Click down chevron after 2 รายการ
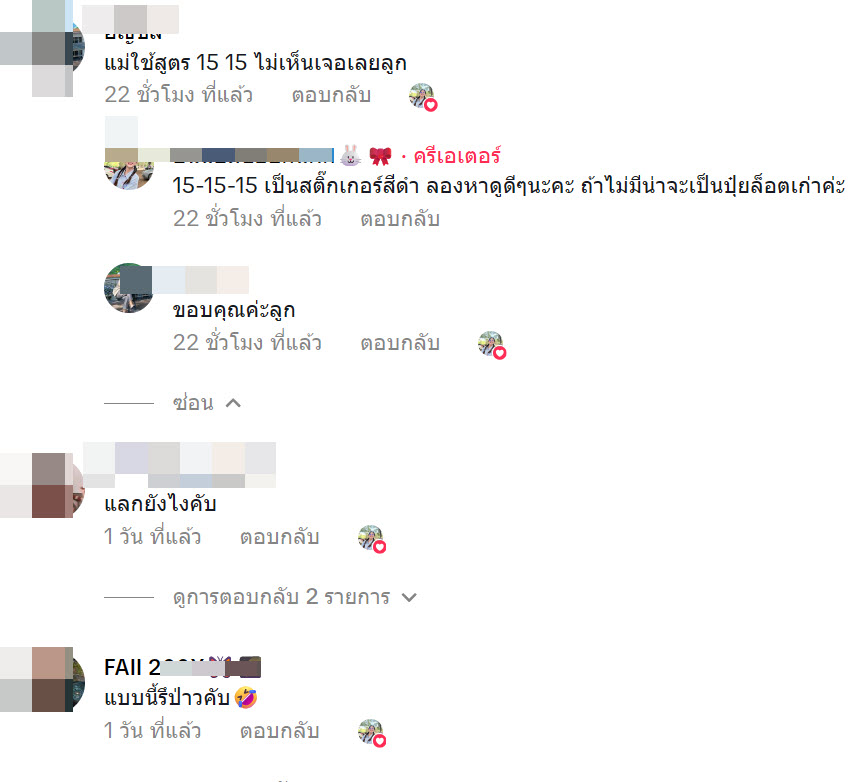856x782 pixels. [409, 597]
